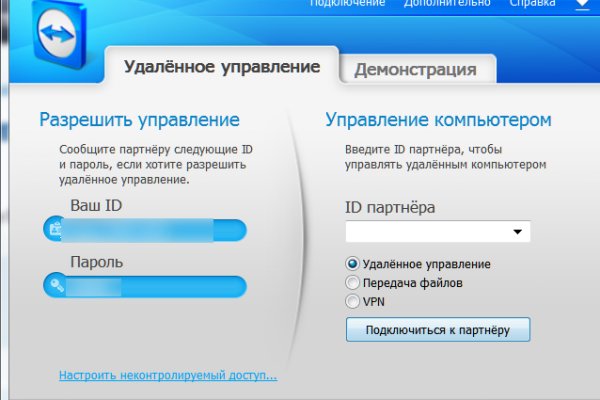Click into the ID партнёра text field
This screenshot has height=400, width=600.
point(426,232)
